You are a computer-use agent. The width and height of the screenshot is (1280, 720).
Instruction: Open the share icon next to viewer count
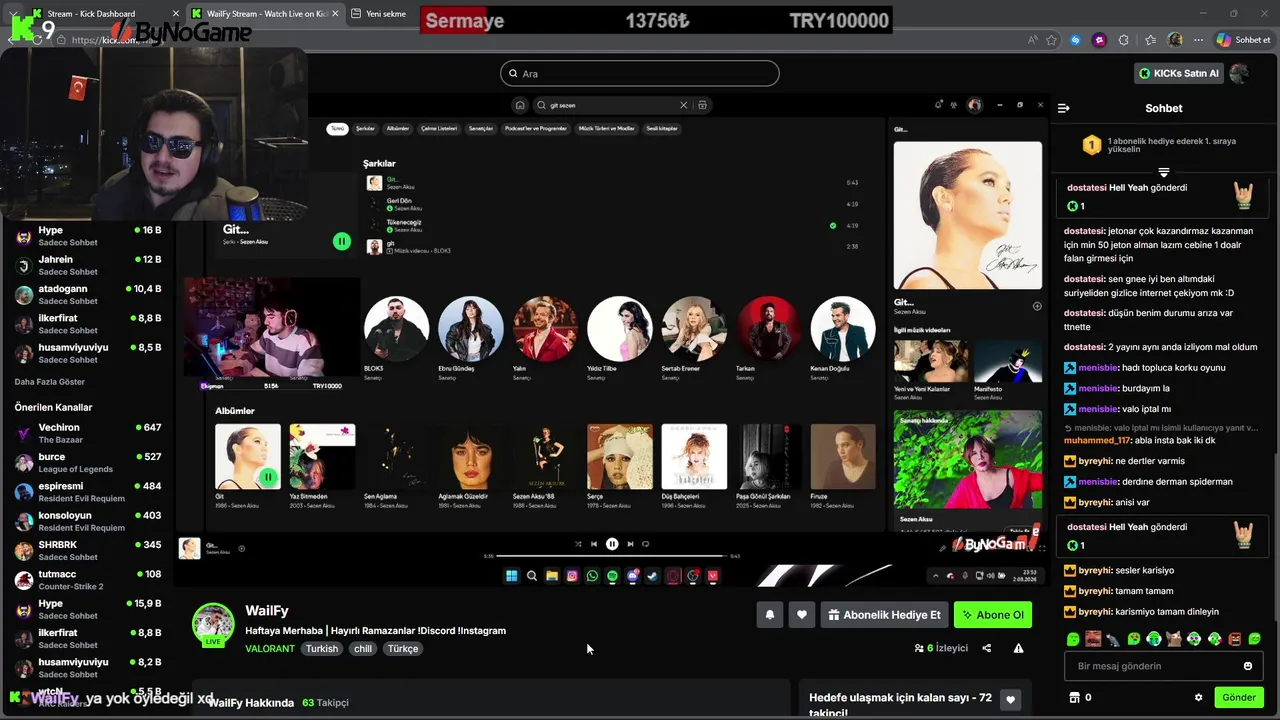click(x=987, y=648)
